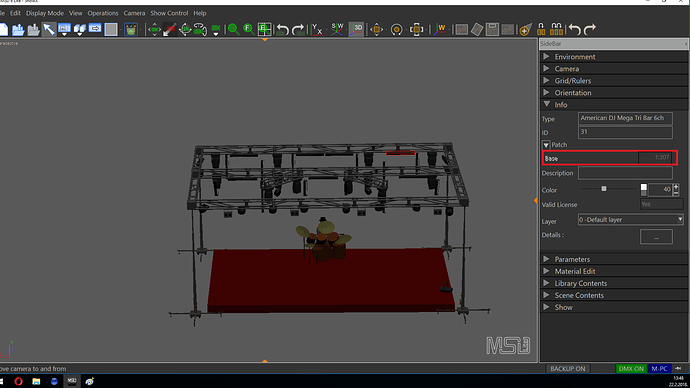This screenshot has height=388, width=690.
Task: Select the arrow pointer tool
Action: coord(49,29)
